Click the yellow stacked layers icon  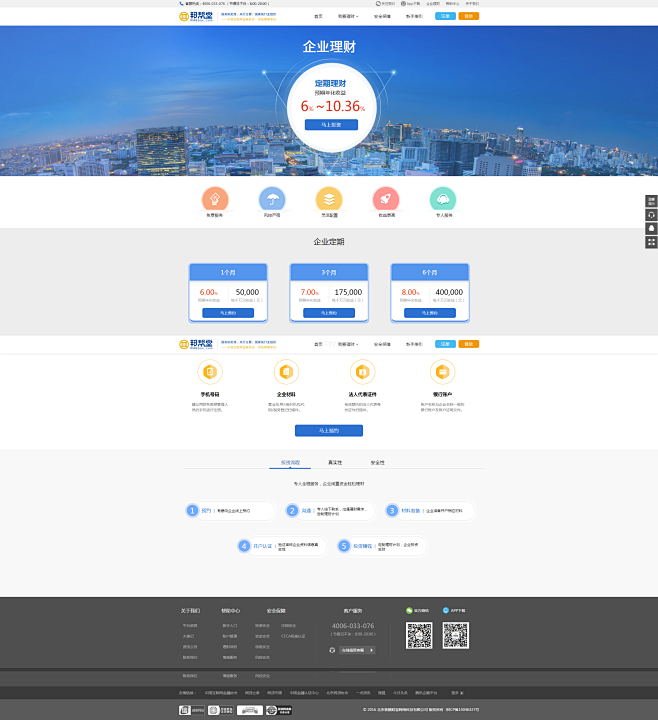point(329,199)
